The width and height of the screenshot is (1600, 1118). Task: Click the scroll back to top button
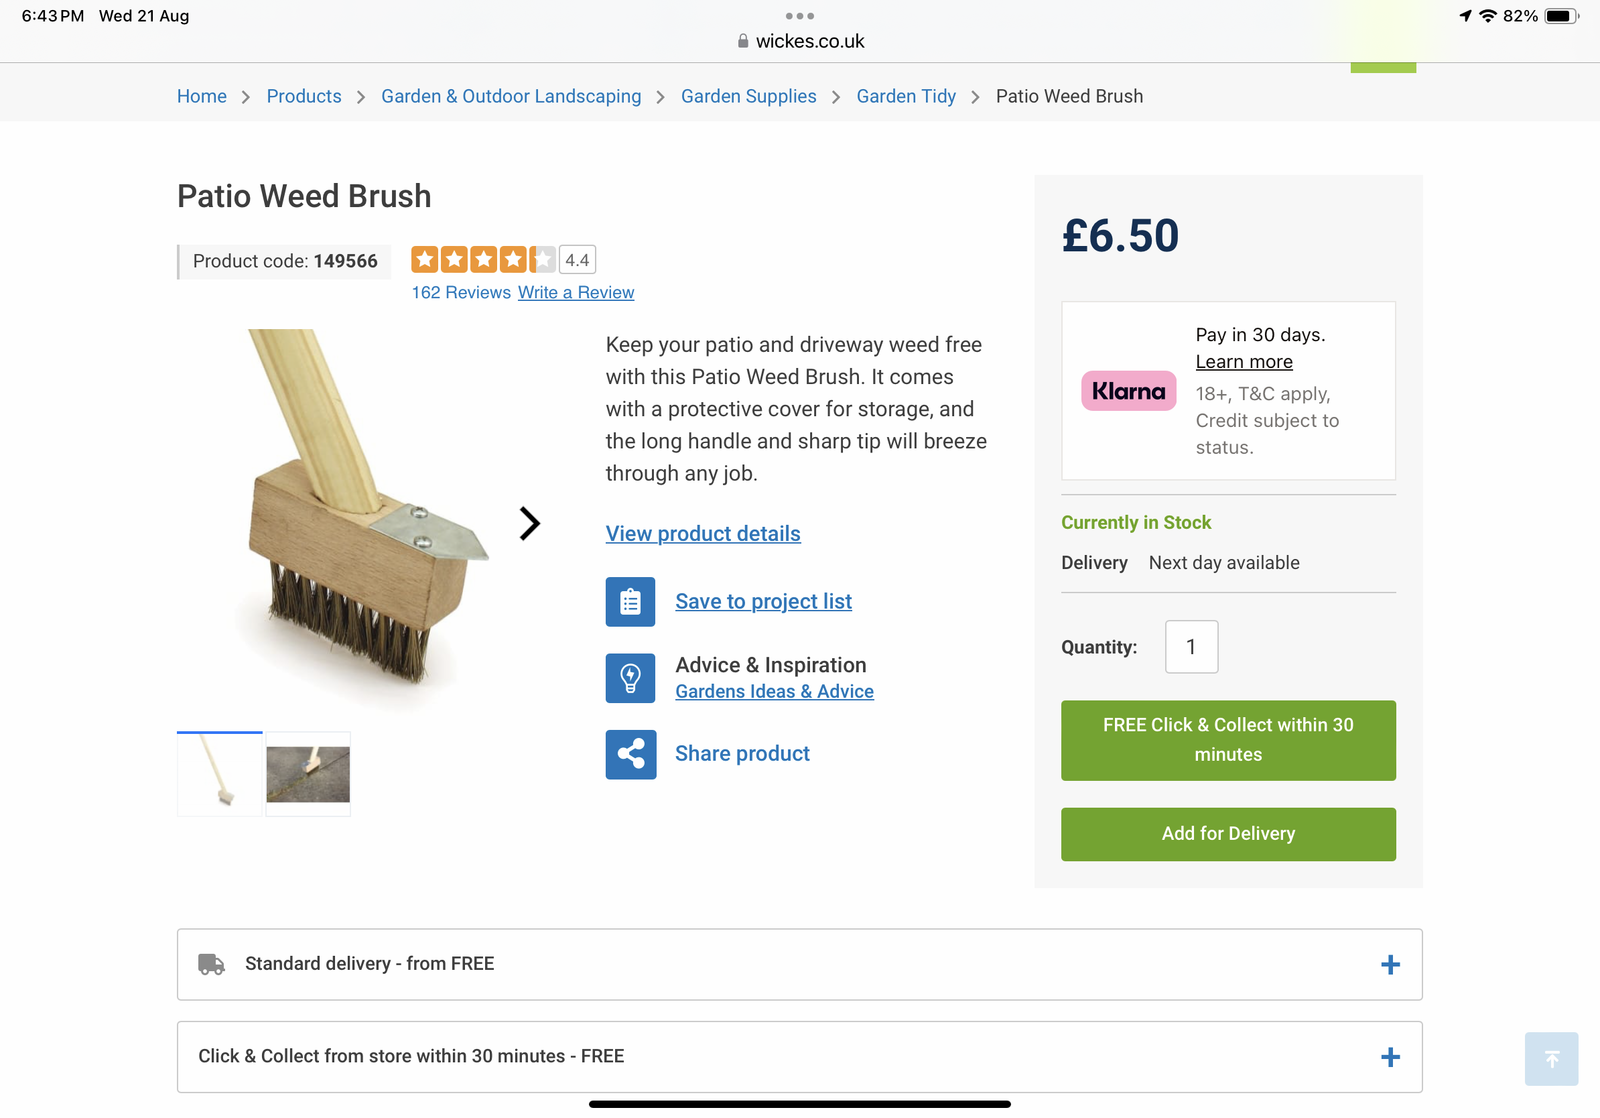point(1551,1059)
